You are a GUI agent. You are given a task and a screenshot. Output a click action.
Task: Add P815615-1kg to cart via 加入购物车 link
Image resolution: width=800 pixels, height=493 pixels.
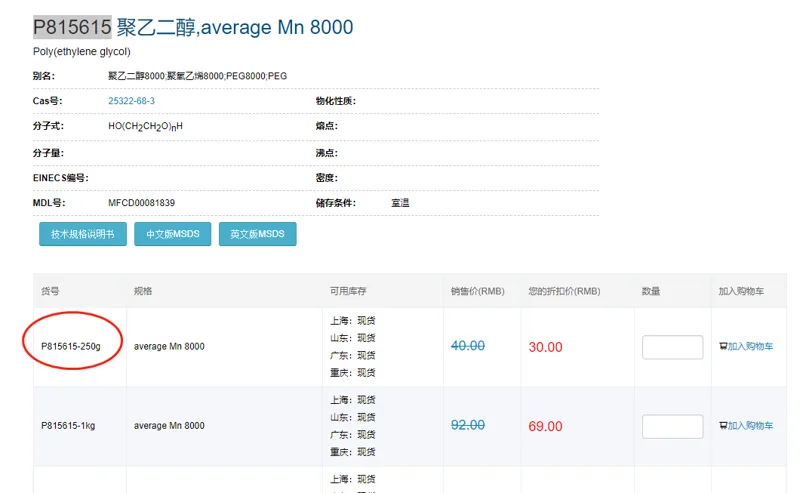click(x=750, y=426)
